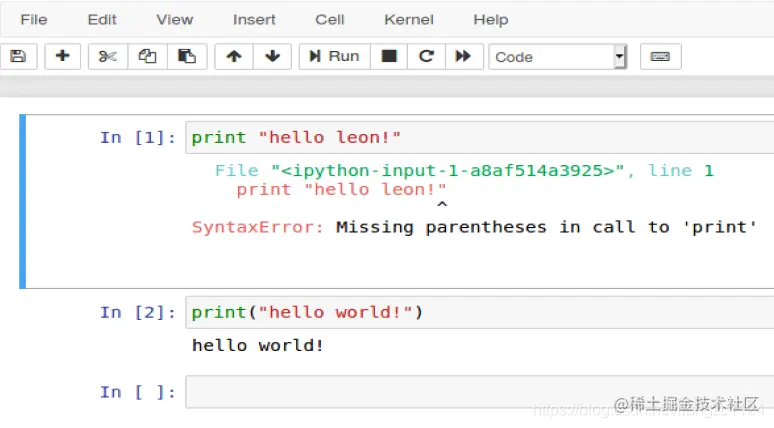The image size is (774, 428).
Task: Click the code input of cell In [2]
Action: pos(479,312)
